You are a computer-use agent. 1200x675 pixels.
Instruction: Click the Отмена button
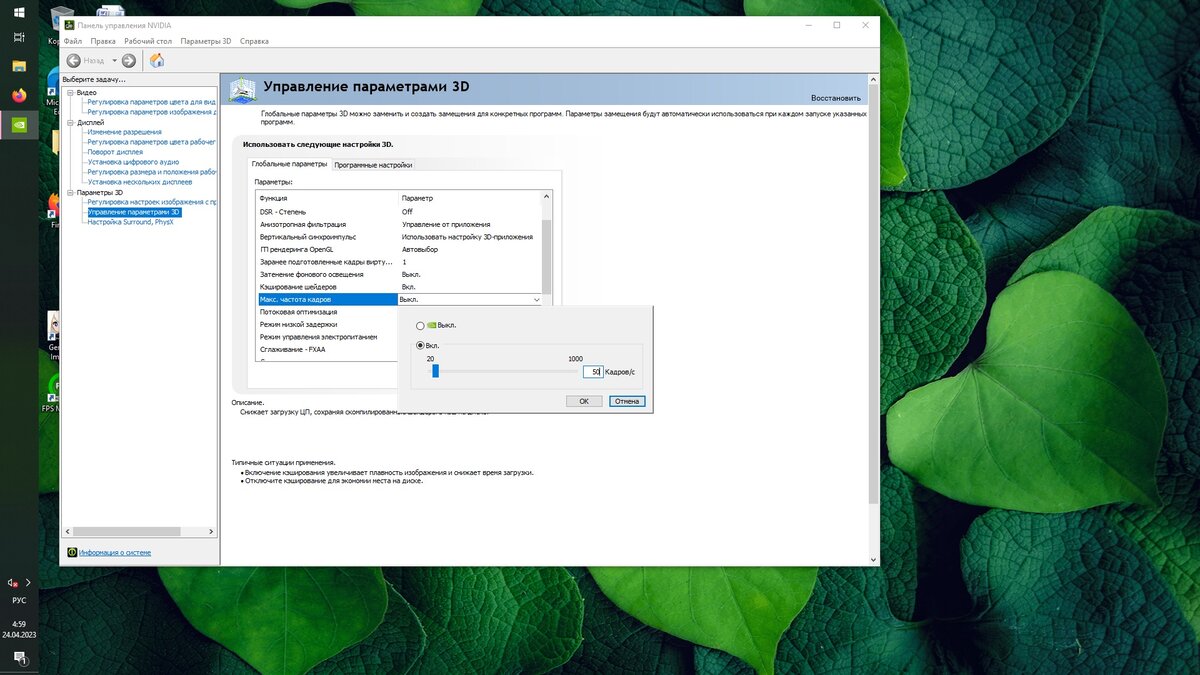coord(627,401)
